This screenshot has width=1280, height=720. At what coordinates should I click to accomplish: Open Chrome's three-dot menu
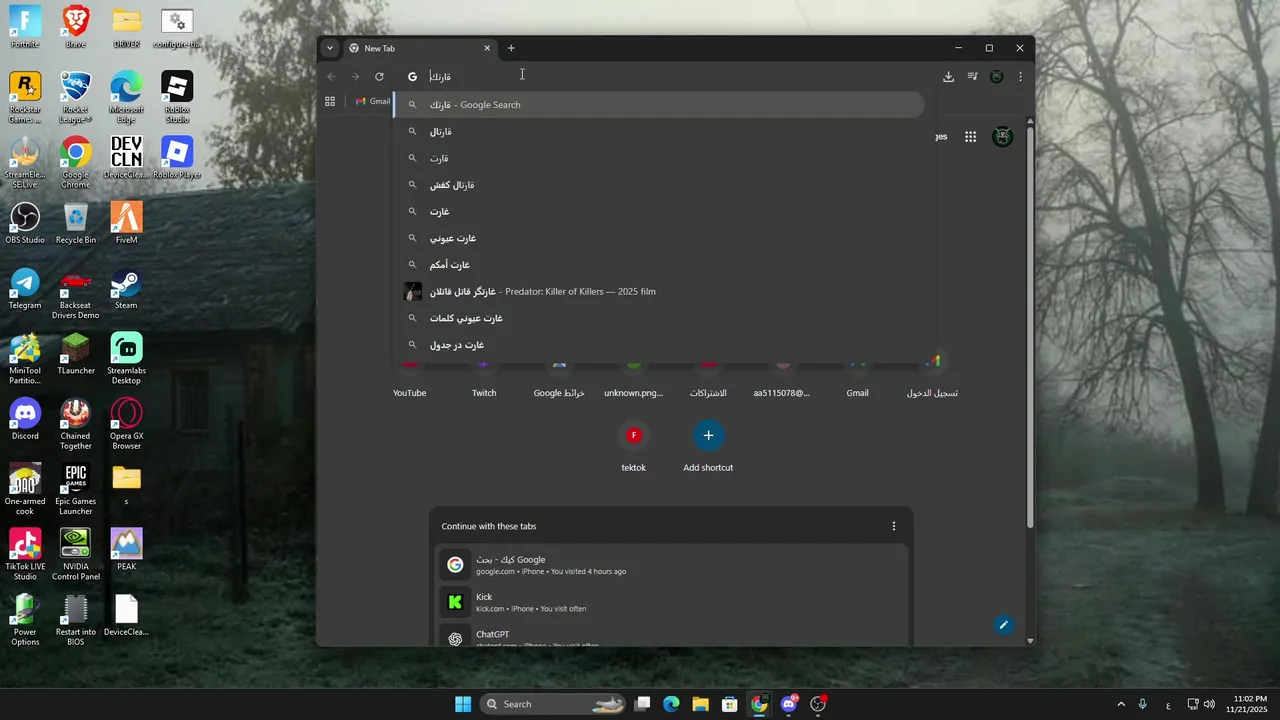pyautogui.click(x=1020, y=76)
